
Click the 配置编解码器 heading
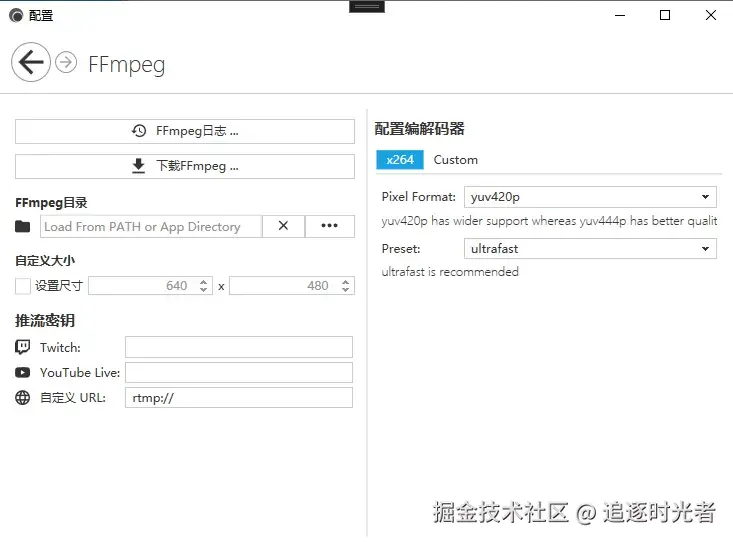(x=419, y=129)
